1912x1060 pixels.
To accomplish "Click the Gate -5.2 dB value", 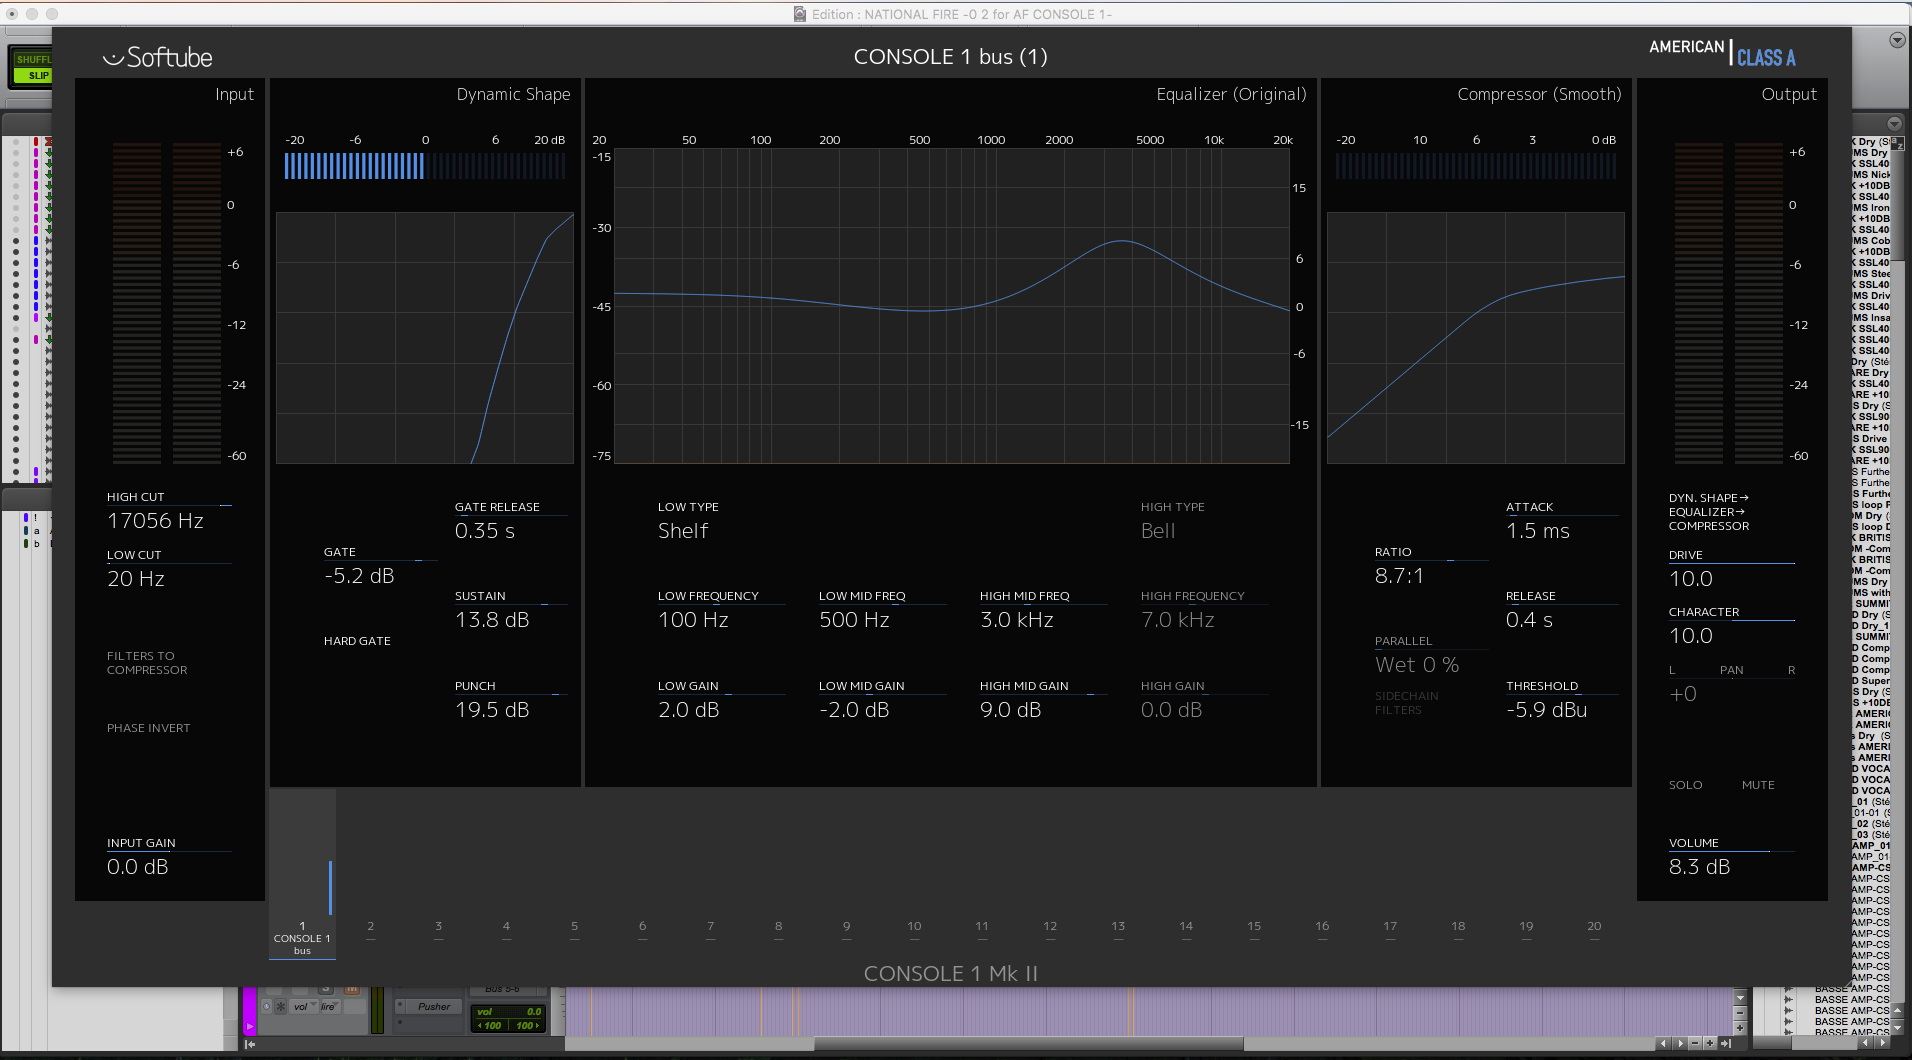I will tap(359, 576).
